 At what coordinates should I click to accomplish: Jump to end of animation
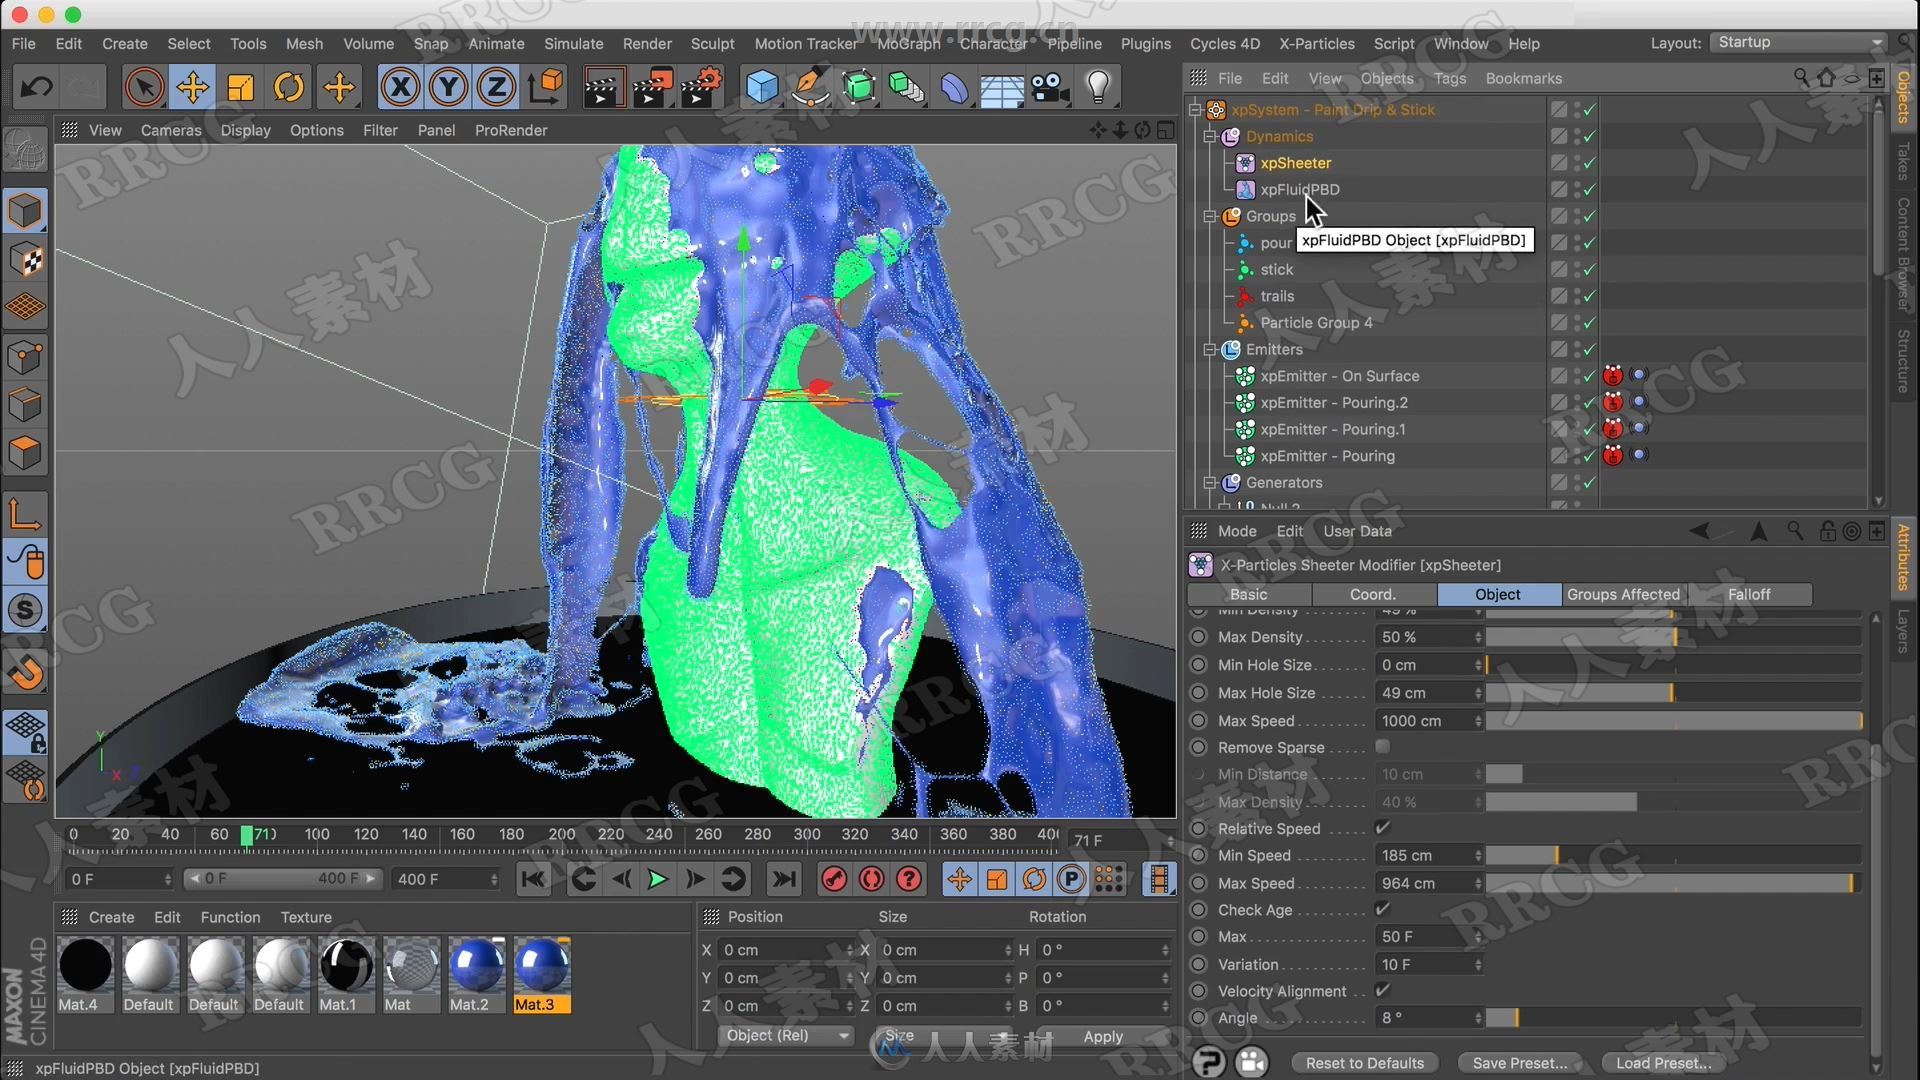coord(784,879)
